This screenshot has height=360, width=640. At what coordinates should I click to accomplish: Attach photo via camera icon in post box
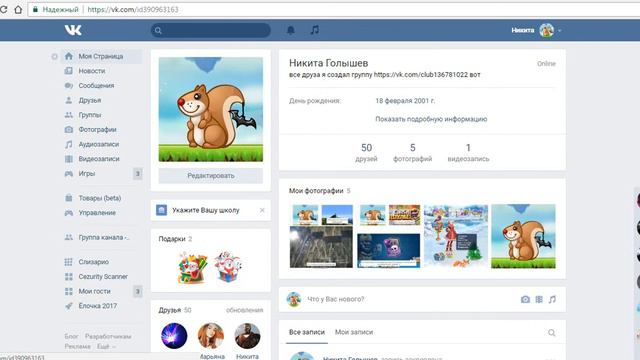tap(525, 300)
